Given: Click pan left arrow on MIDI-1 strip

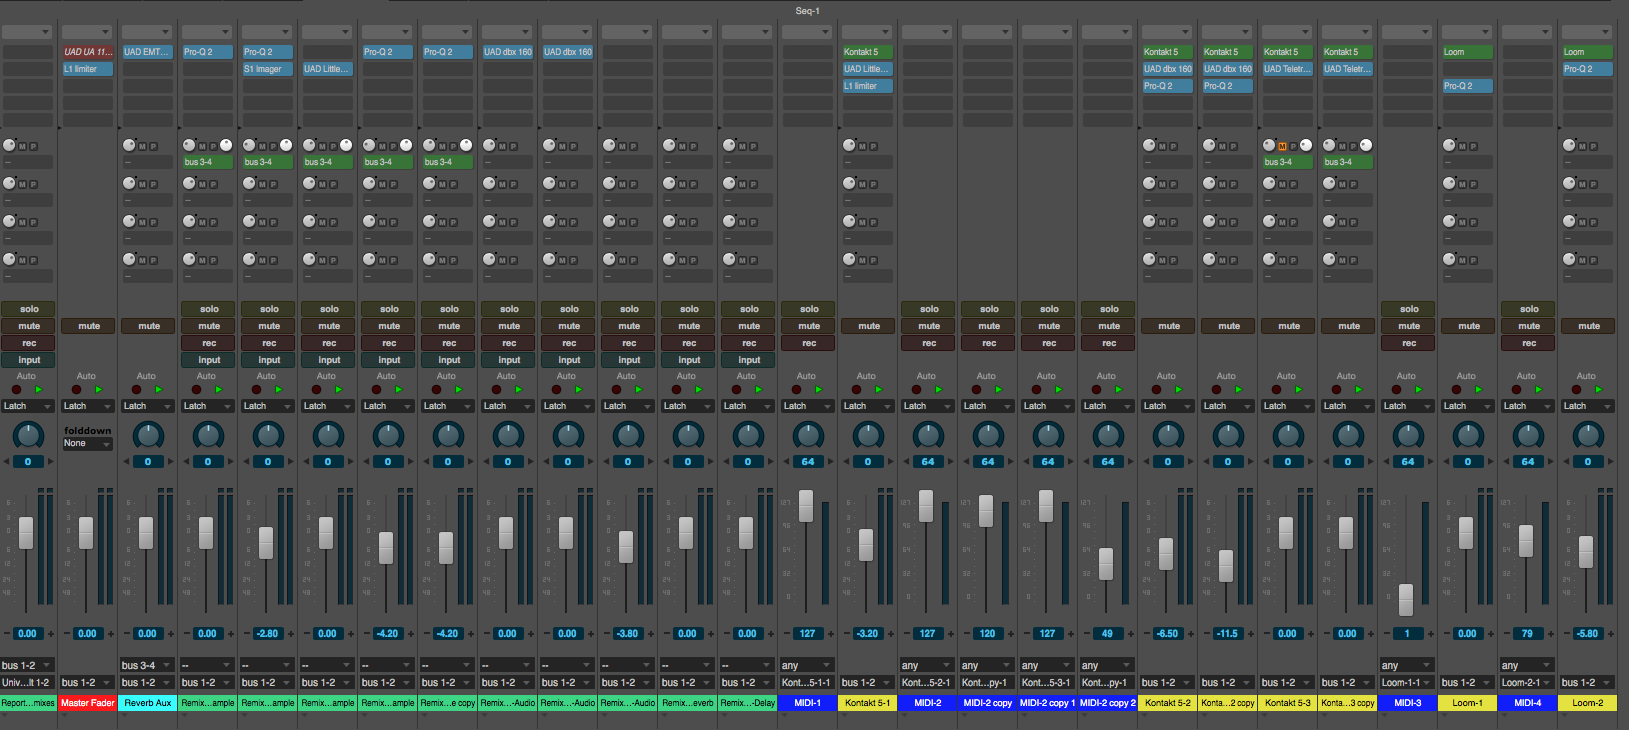Looking at the screenshot, I should coord(787,462).
